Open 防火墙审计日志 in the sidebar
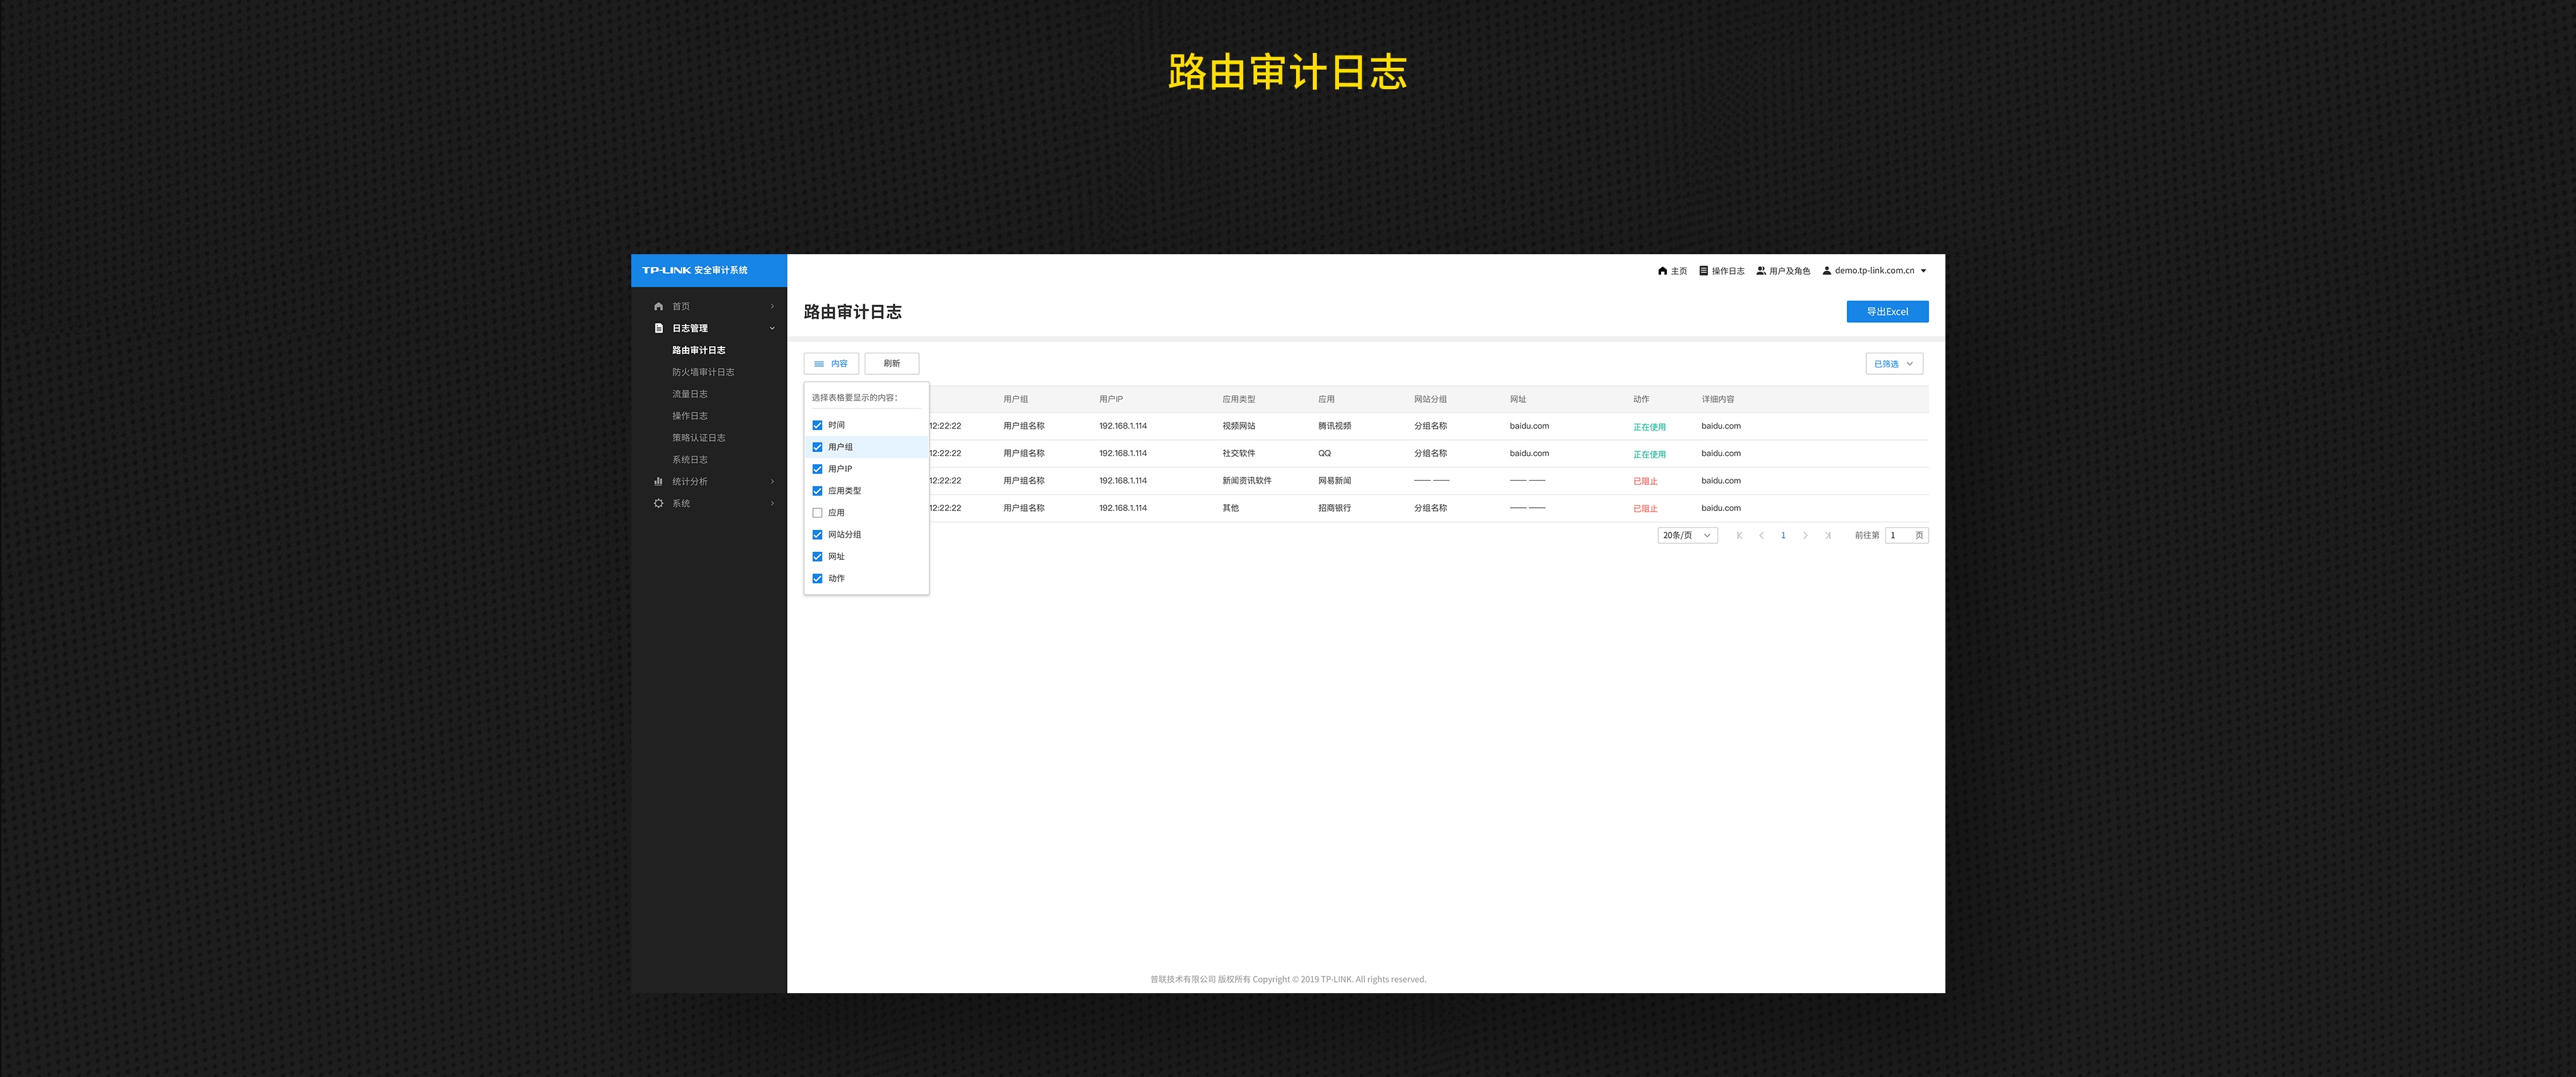2576x1077 pixels. click(x=703, y=372)
